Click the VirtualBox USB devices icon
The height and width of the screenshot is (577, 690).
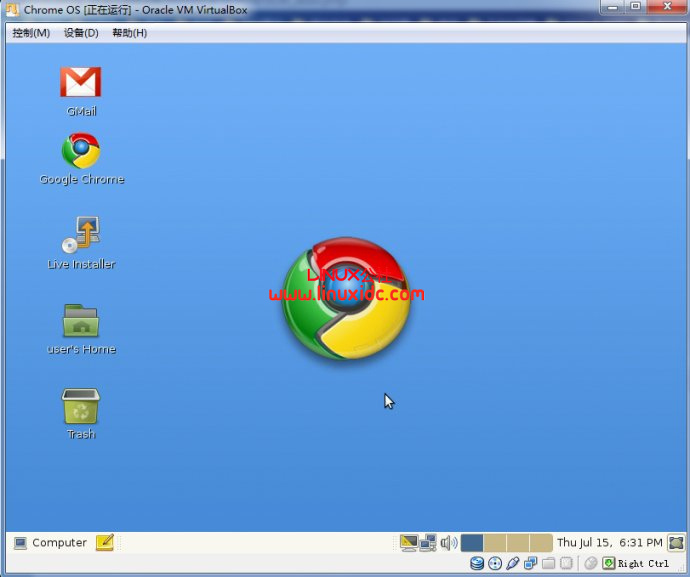(513, 563)
